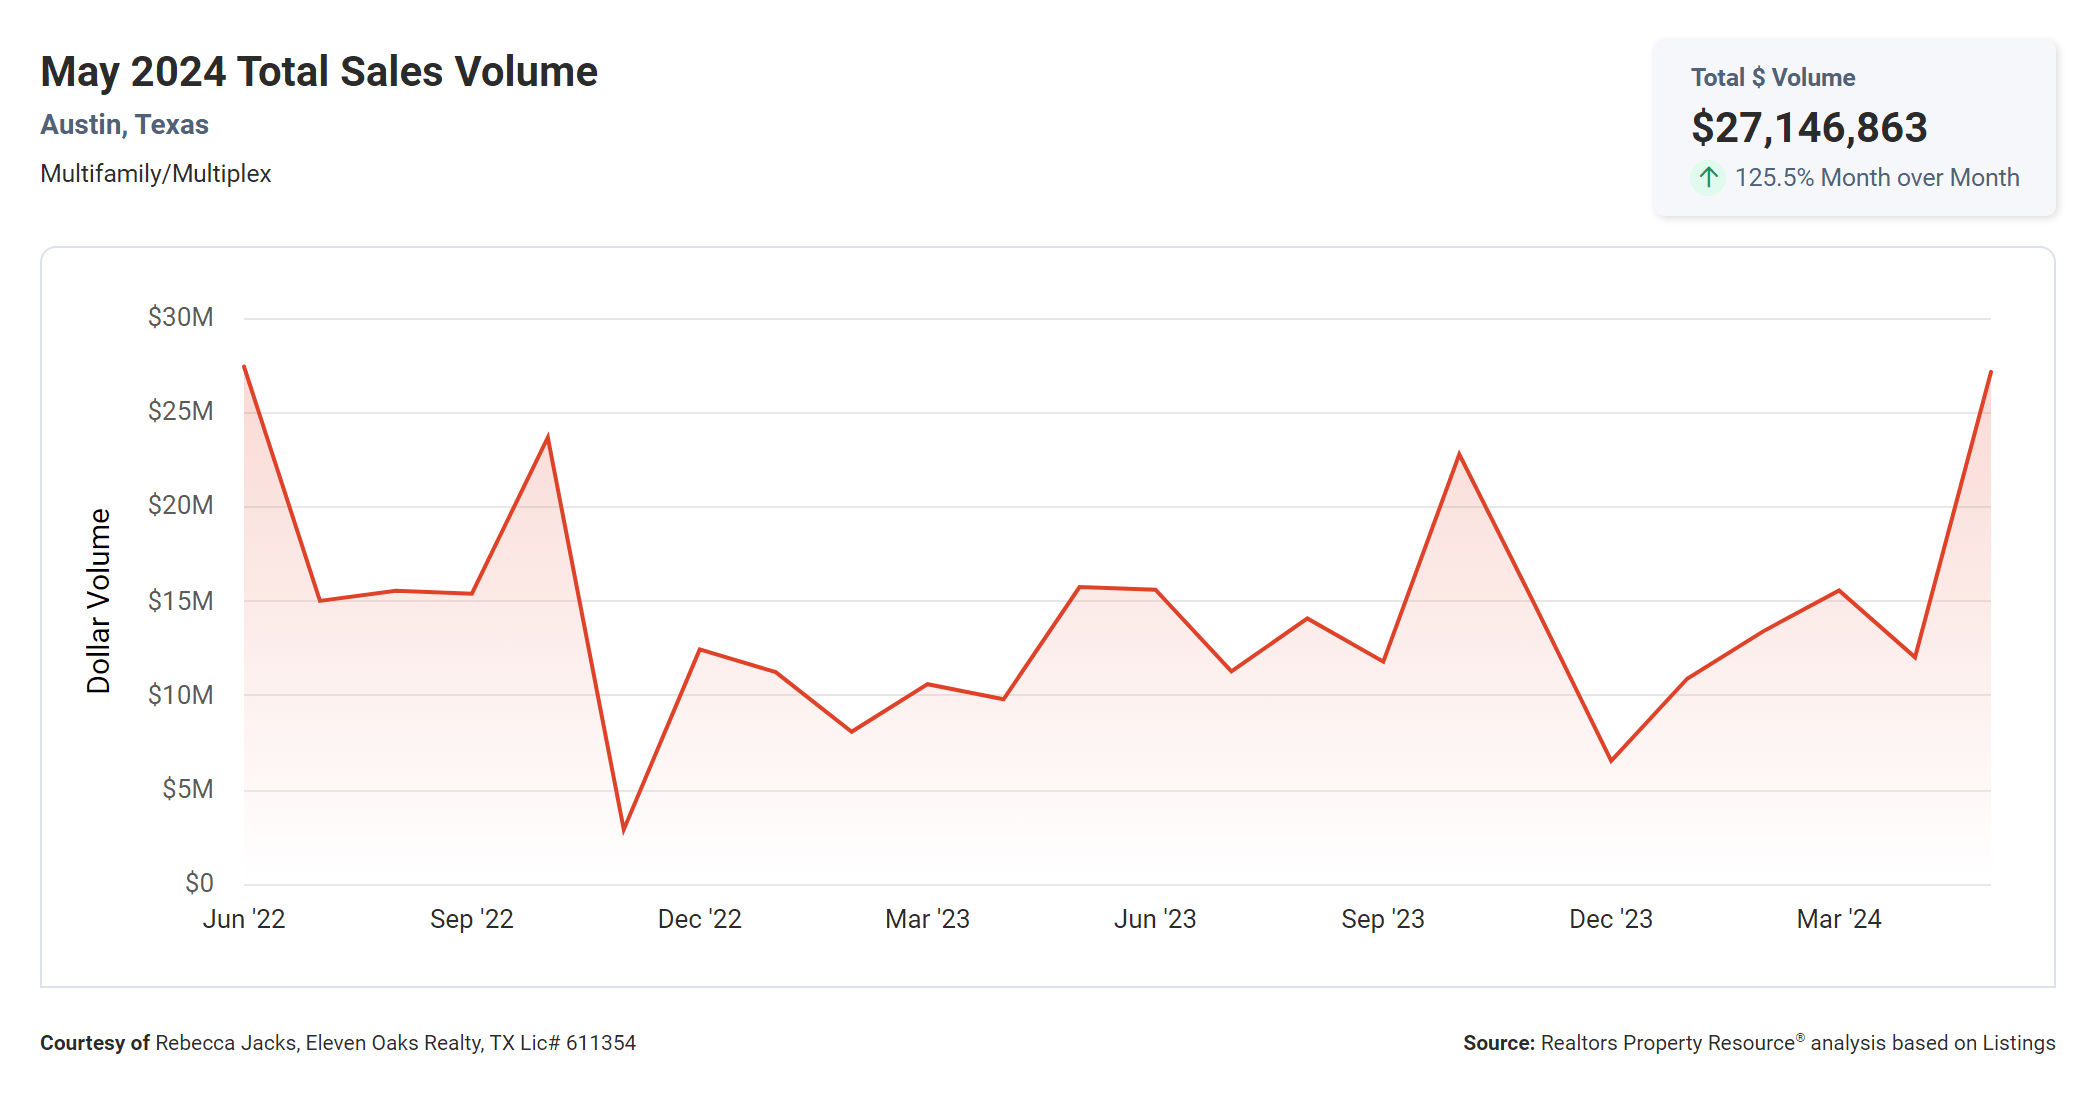This screenshot has height=1100, width=2096.
Task: Click the green up-arrow month-over-month icon
Action: click(x=1708, y=178)
